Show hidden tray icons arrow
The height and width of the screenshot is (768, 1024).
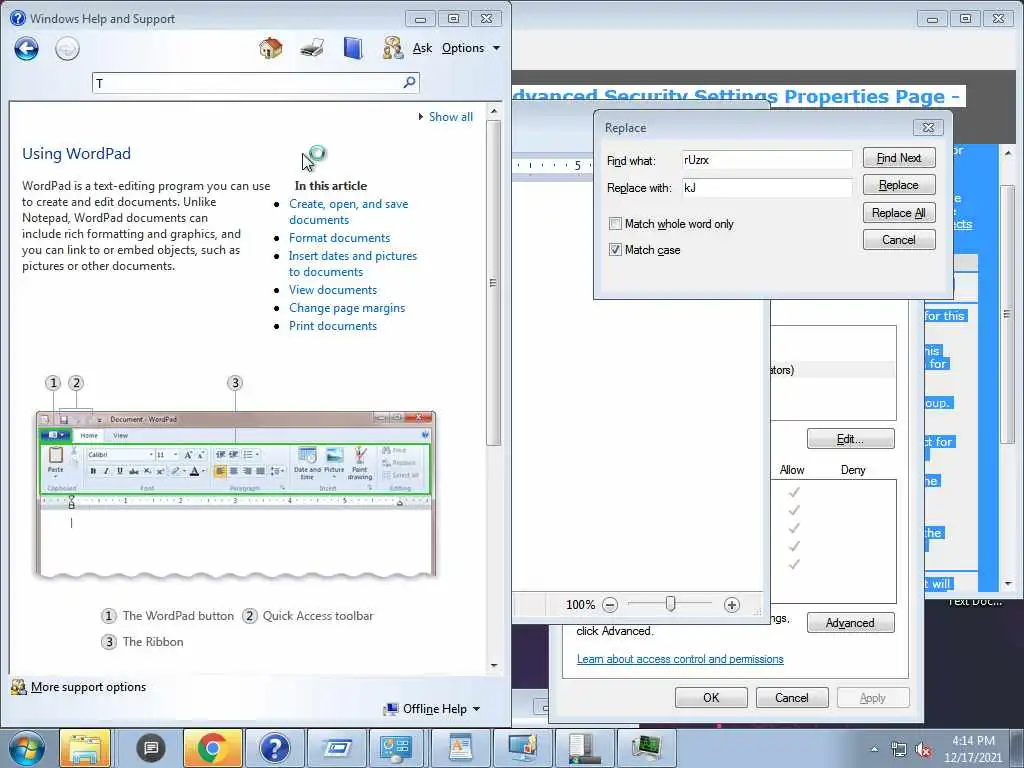[874, 749]
